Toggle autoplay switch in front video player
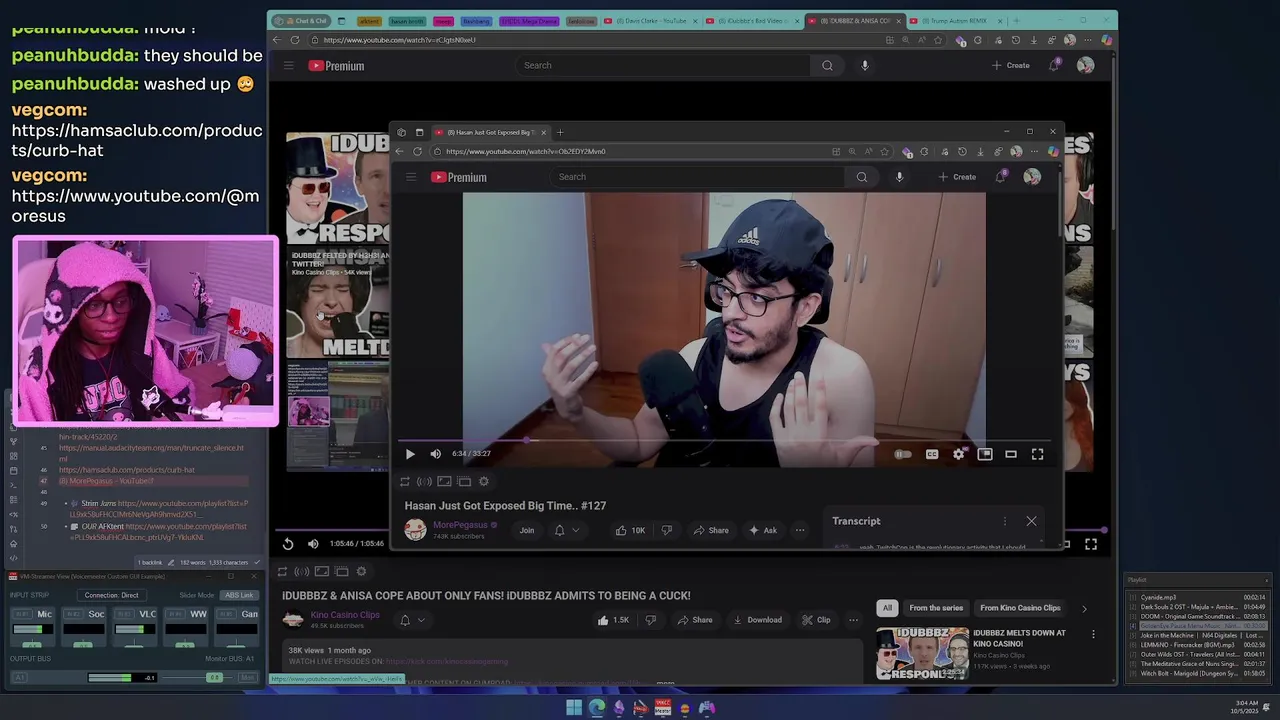1280x720 pixels. point(903,454)
